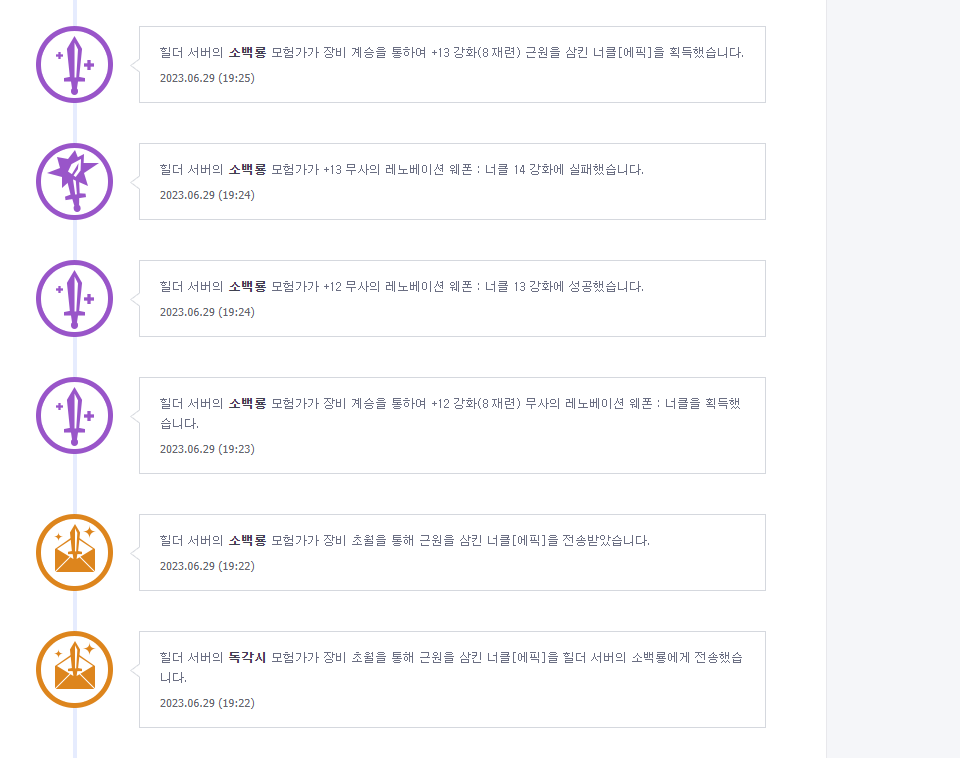Click the sword icon for 13강화 성공 entry
This screenshot has height=758, width=970.
coord(74,298)
